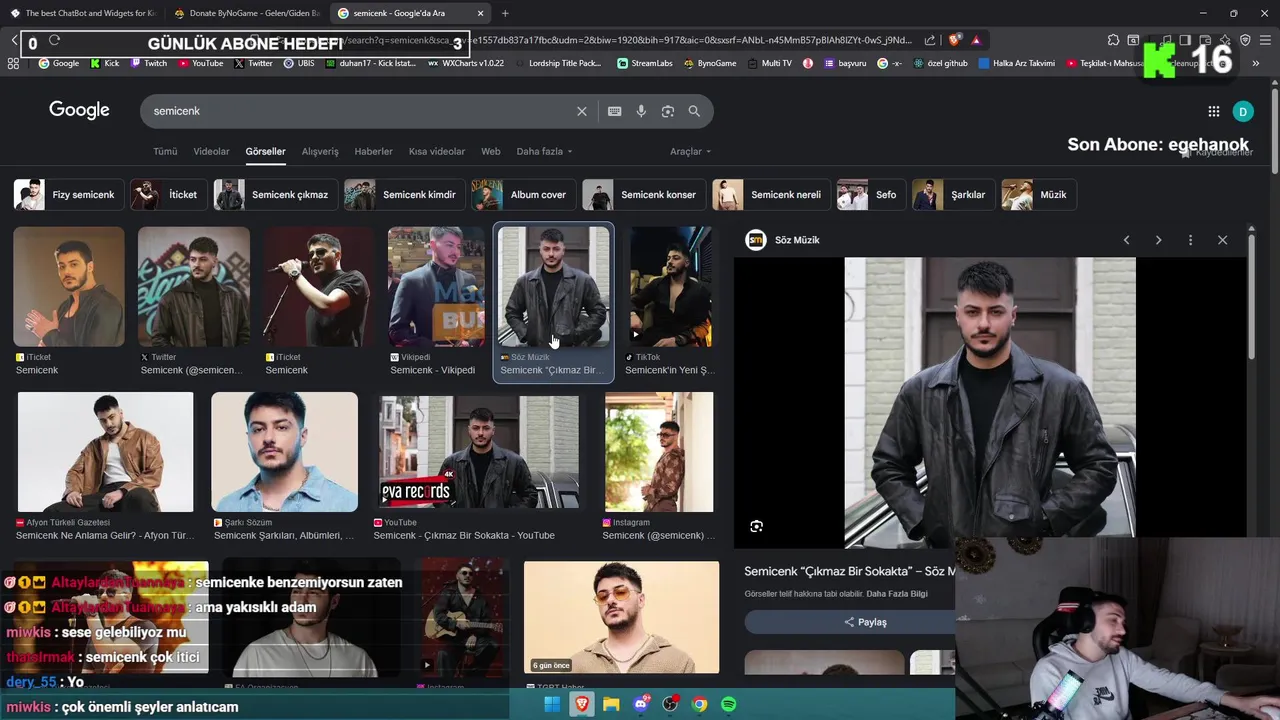Switch to the Tümü results tab
Image resolution: width=1280 pixels, height=720 pixels.
(x=165, y=151)
